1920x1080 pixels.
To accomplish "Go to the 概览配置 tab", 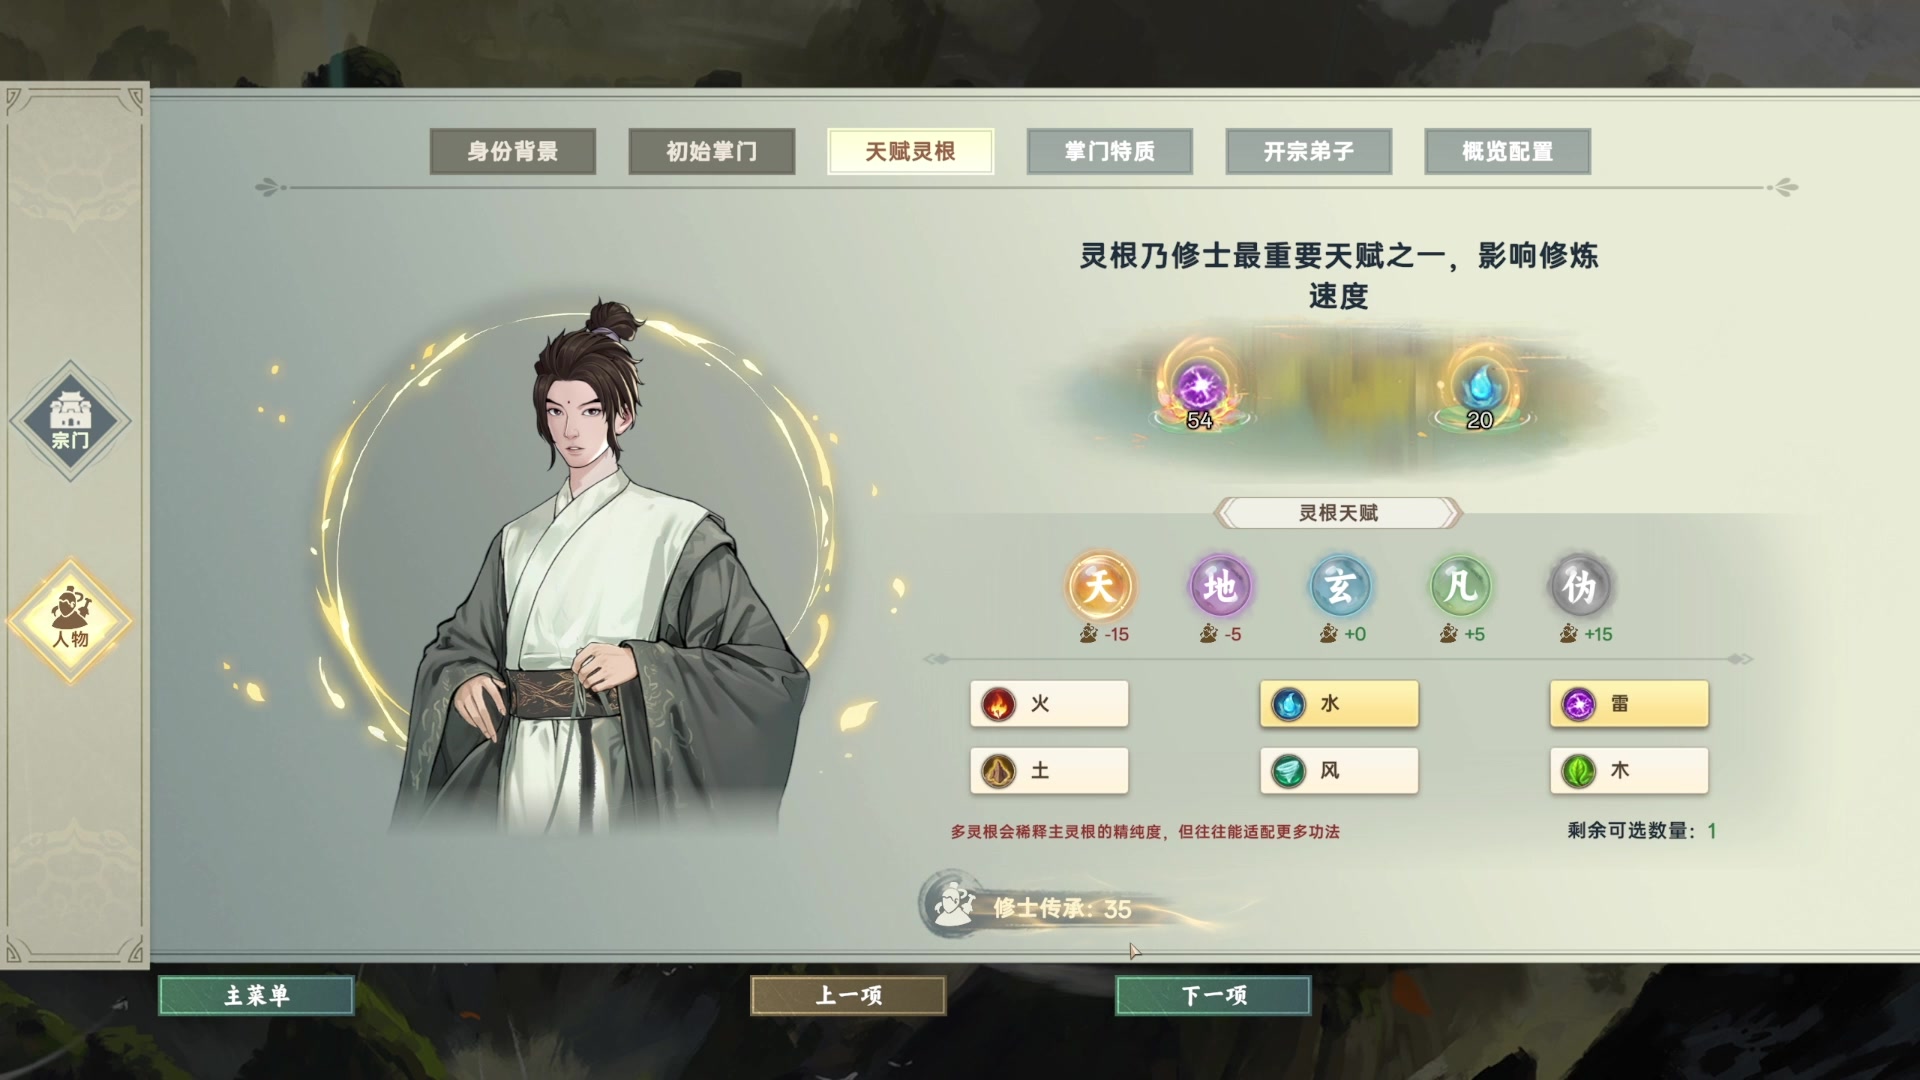I will click(1508, 152).
